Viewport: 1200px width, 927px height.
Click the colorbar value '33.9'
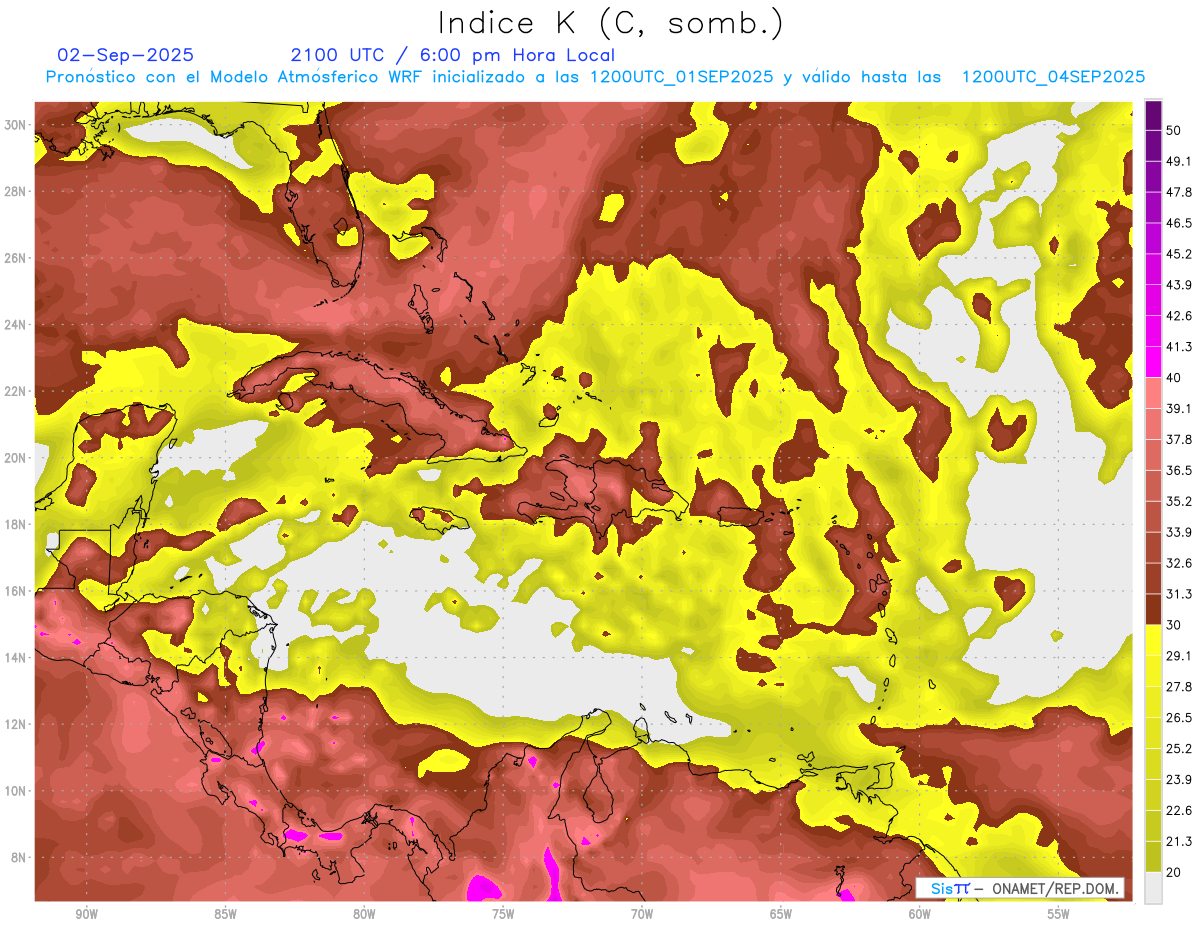pos(1179,533)
